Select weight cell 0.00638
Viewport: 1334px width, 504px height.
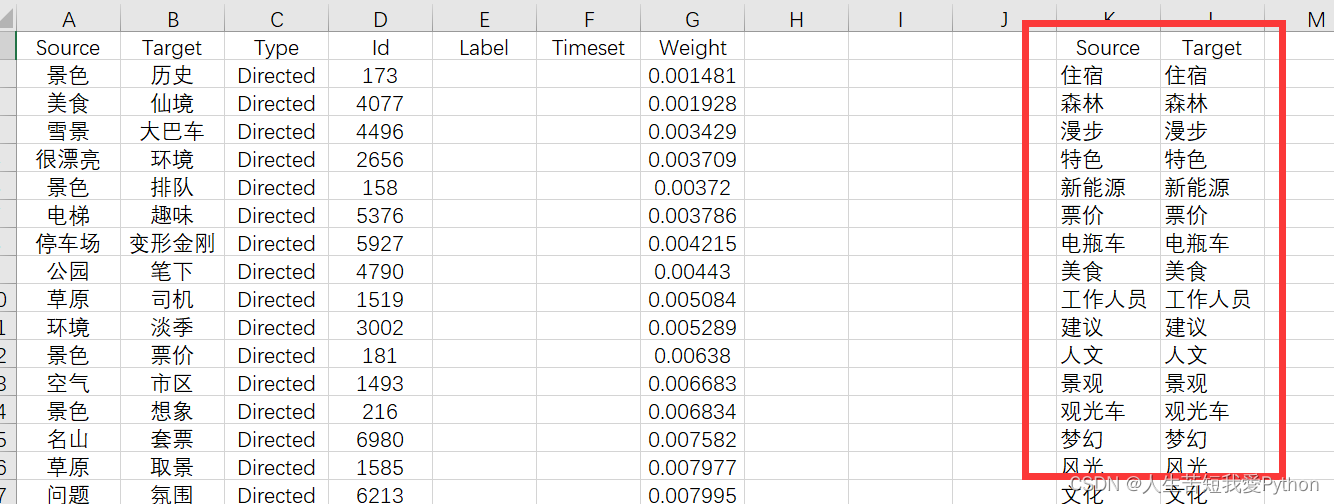pos(692,355)
